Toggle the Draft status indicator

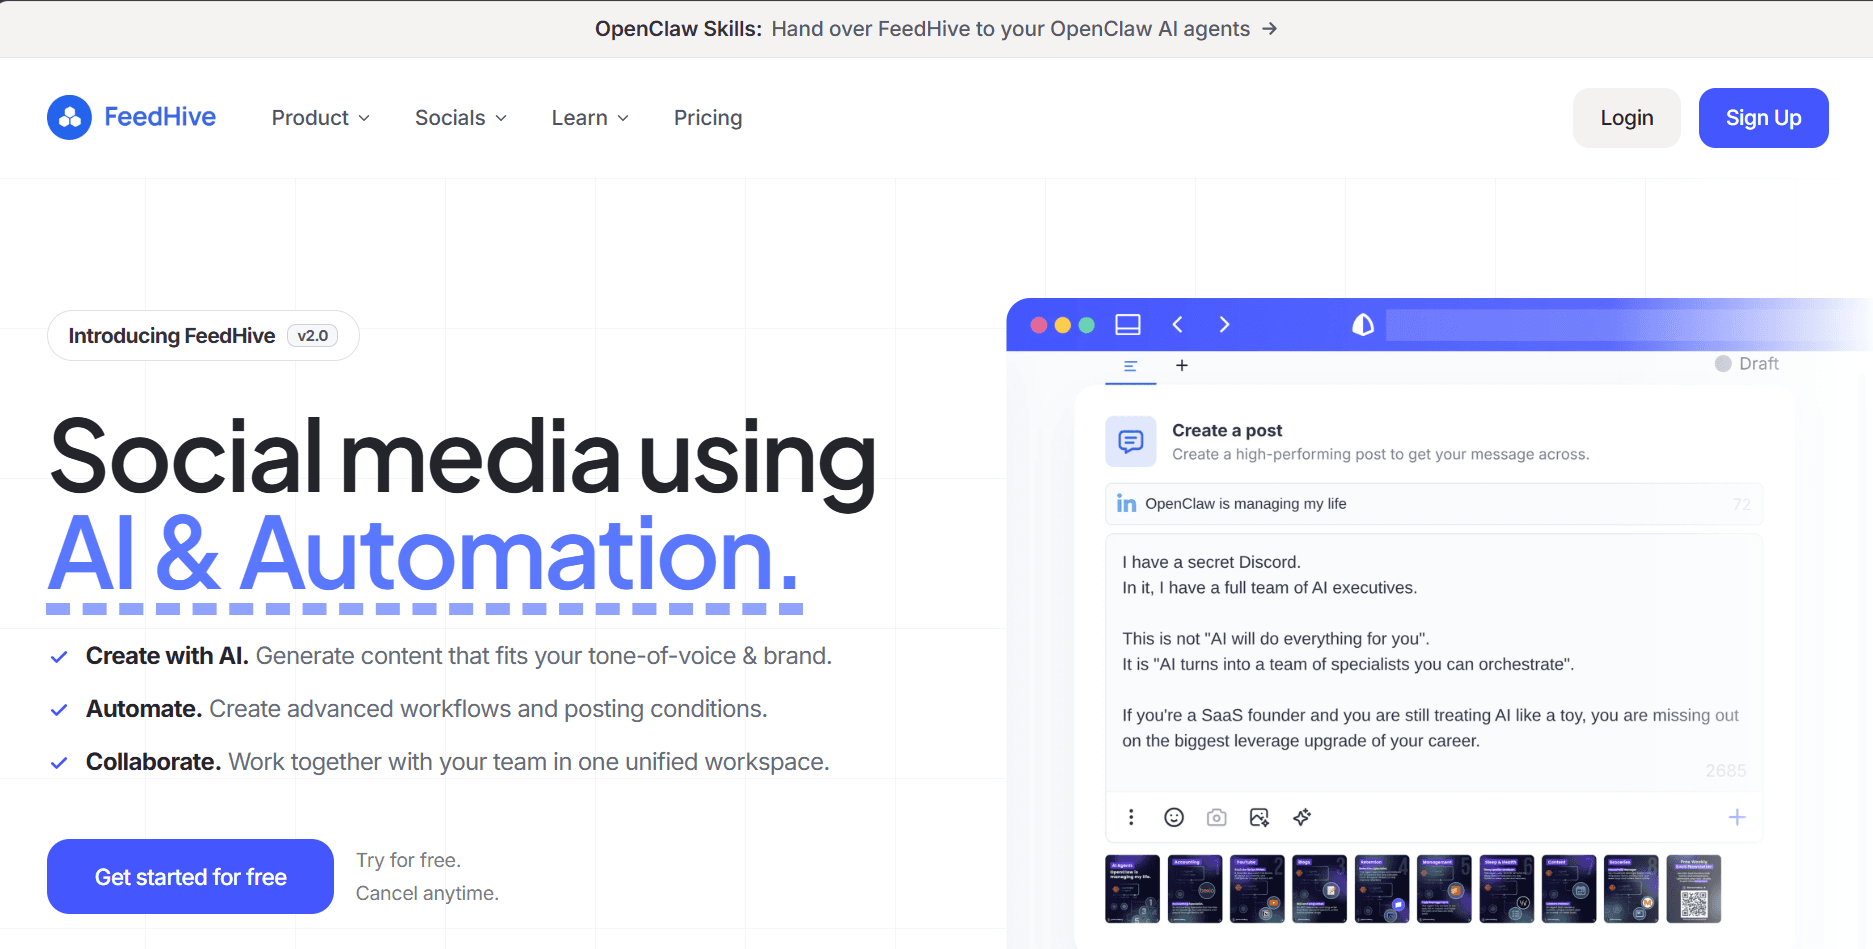click(1746, 364)
